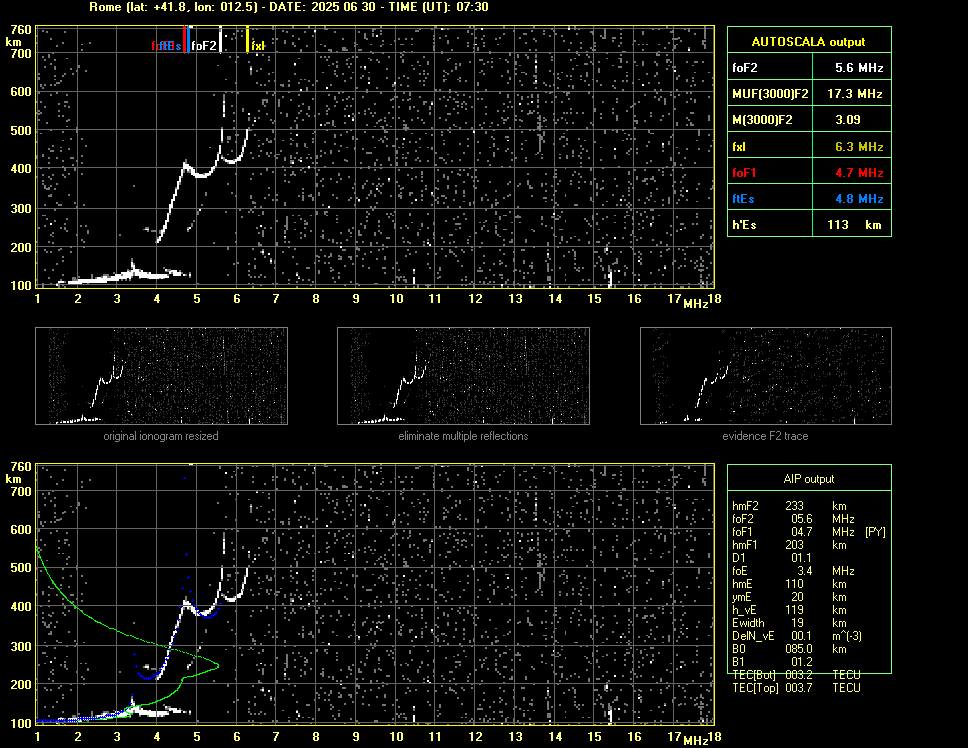The width and height of the screenshot is (968, 748).
Task: Click the B1 01.2 row
Action: 772,662
